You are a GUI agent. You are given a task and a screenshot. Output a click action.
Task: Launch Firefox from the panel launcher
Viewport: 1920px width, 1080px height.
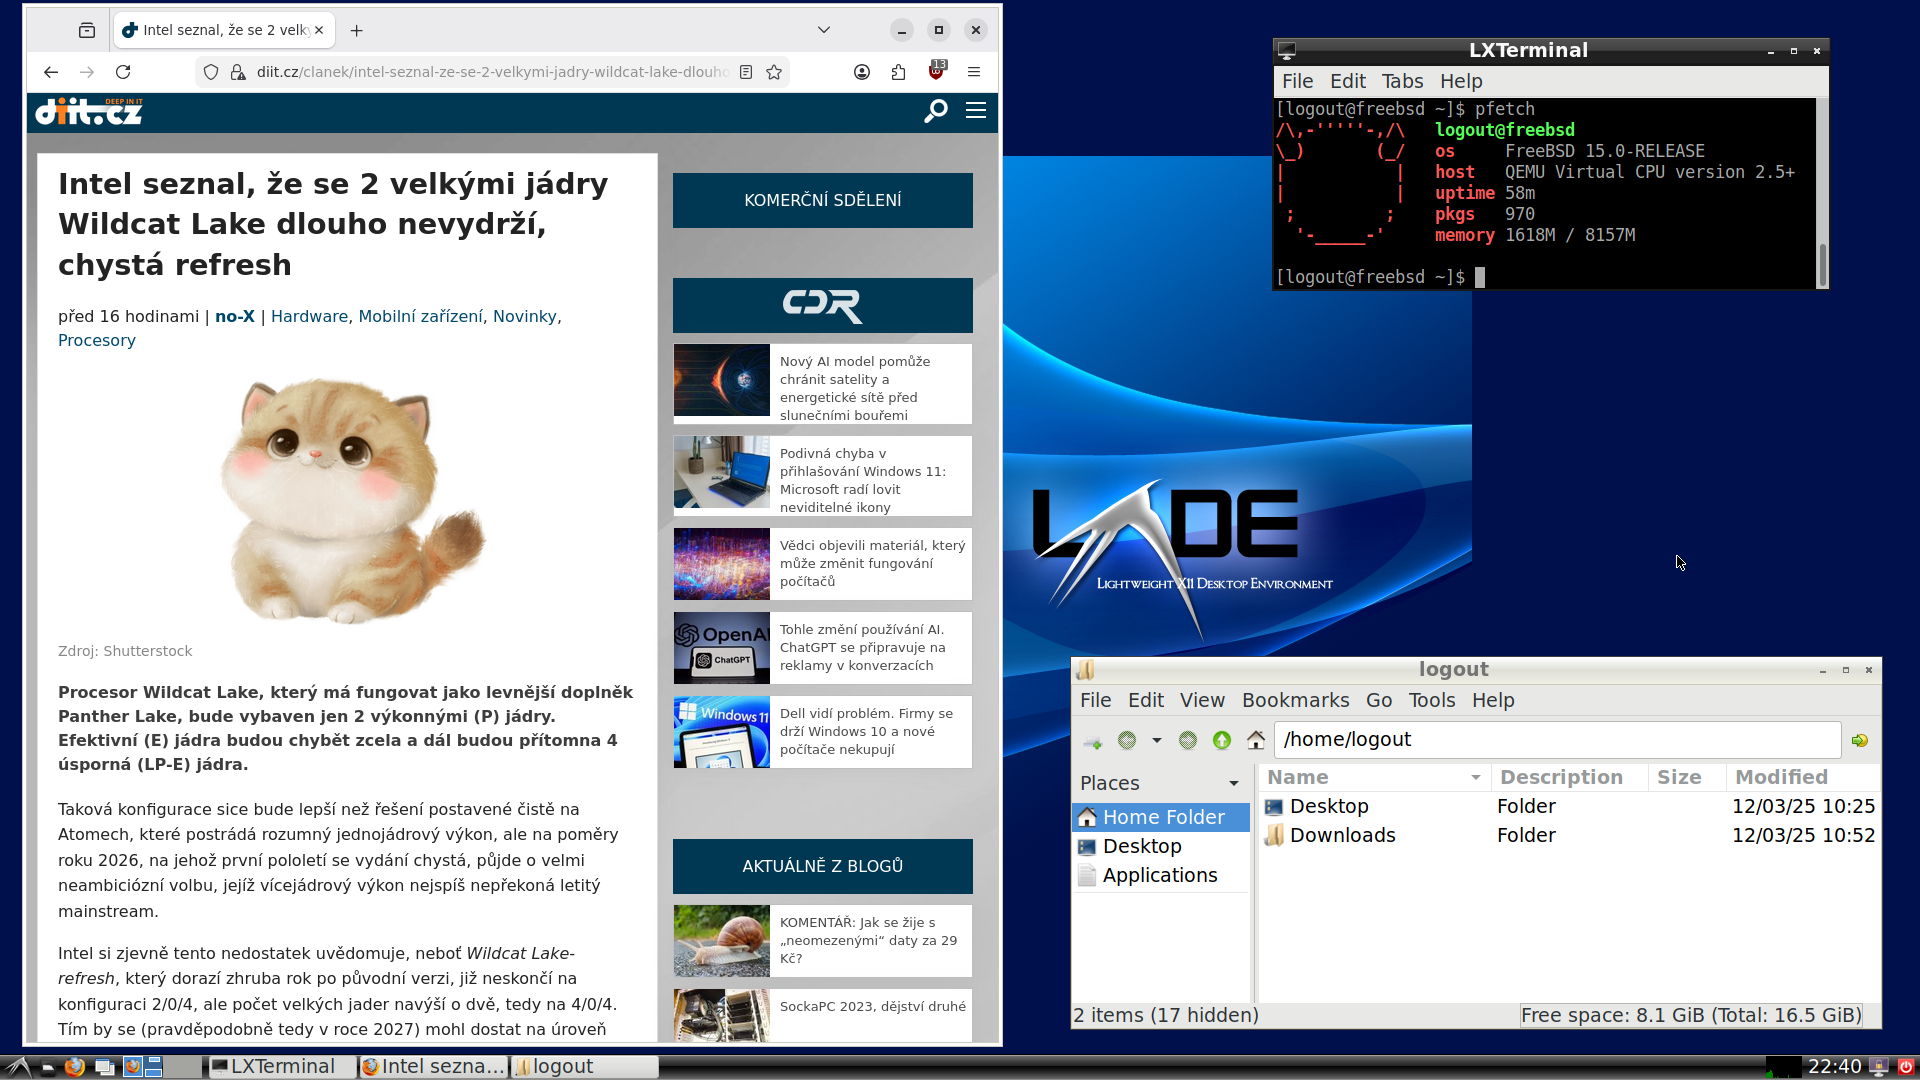click(75, 1067)
